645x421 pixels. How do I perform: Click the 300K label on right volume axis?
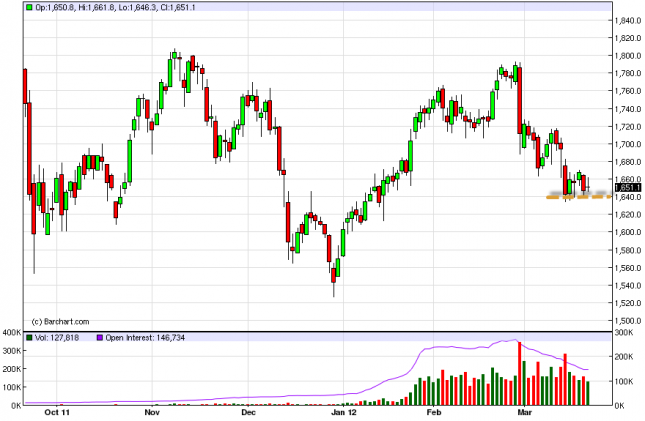click(x=624, y=333)
